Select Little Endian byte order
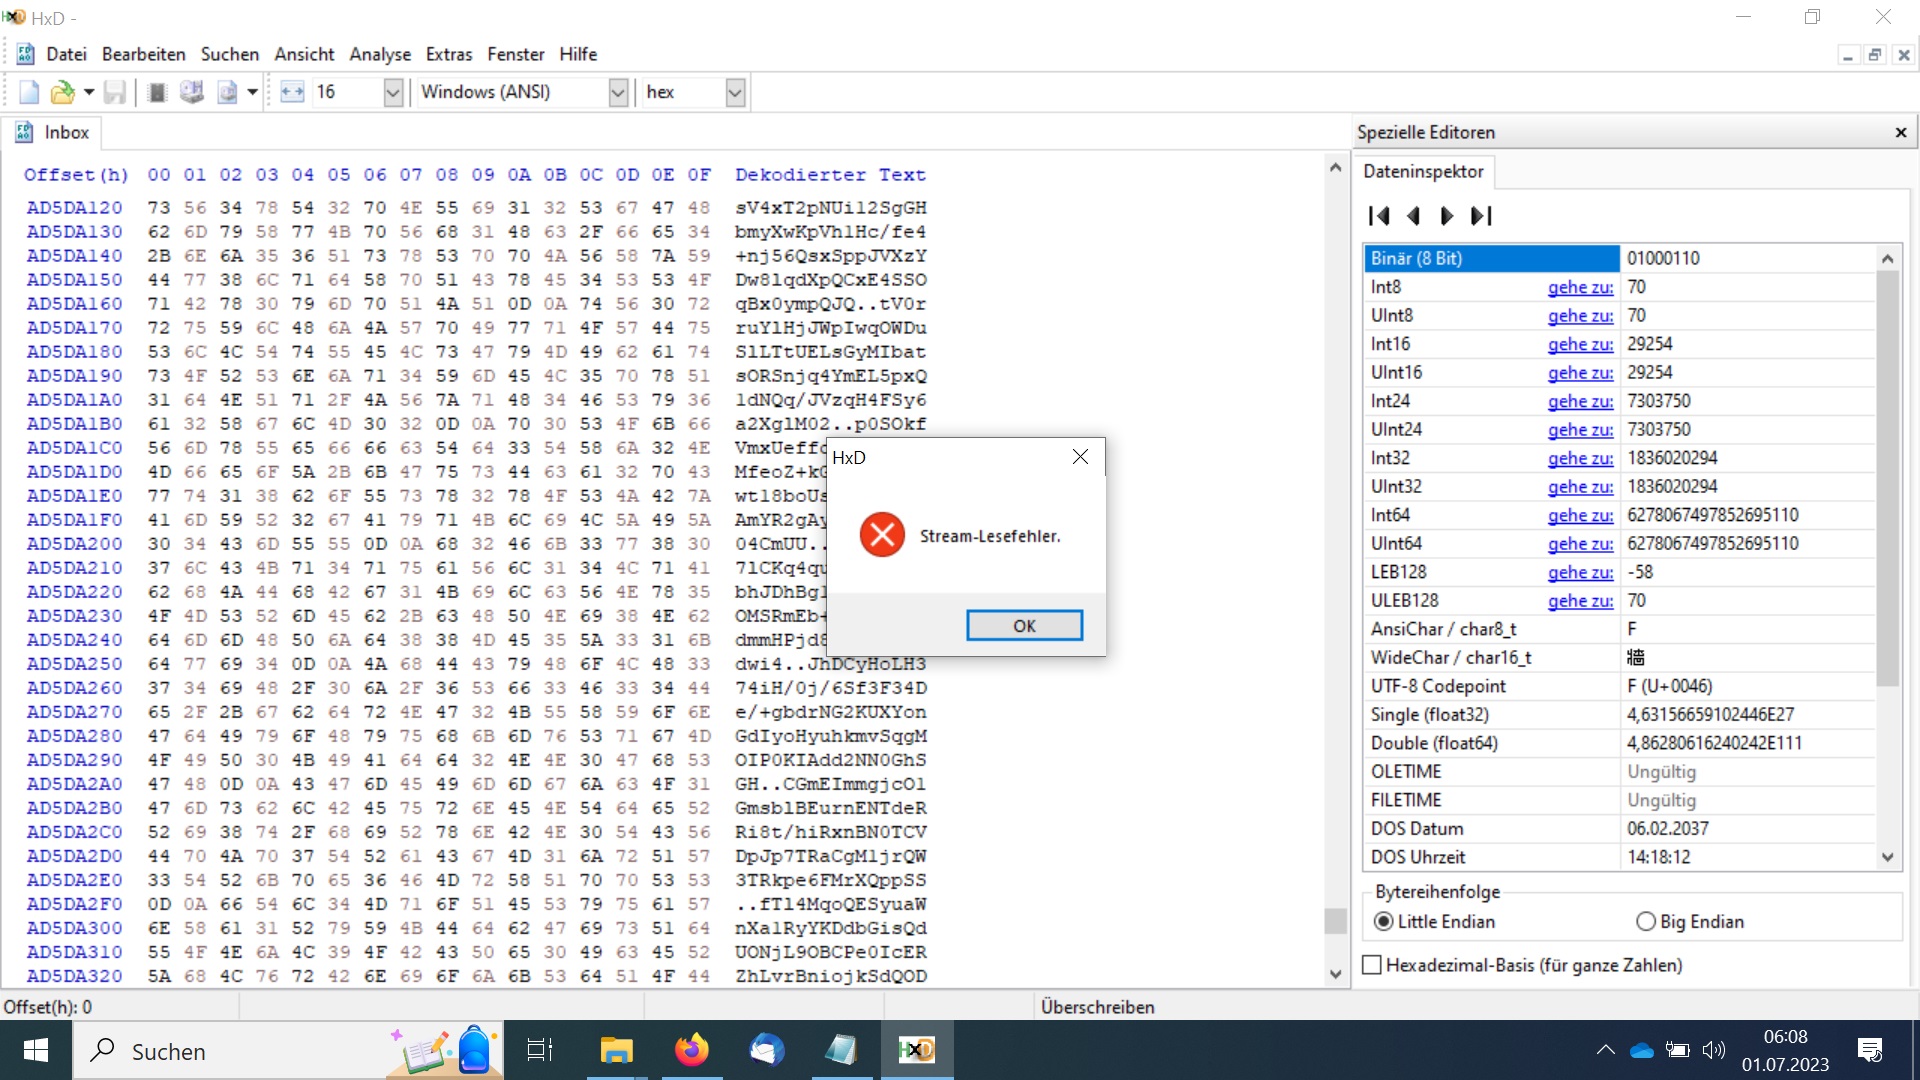The image size is (1920, 1080). (1384, 922)
